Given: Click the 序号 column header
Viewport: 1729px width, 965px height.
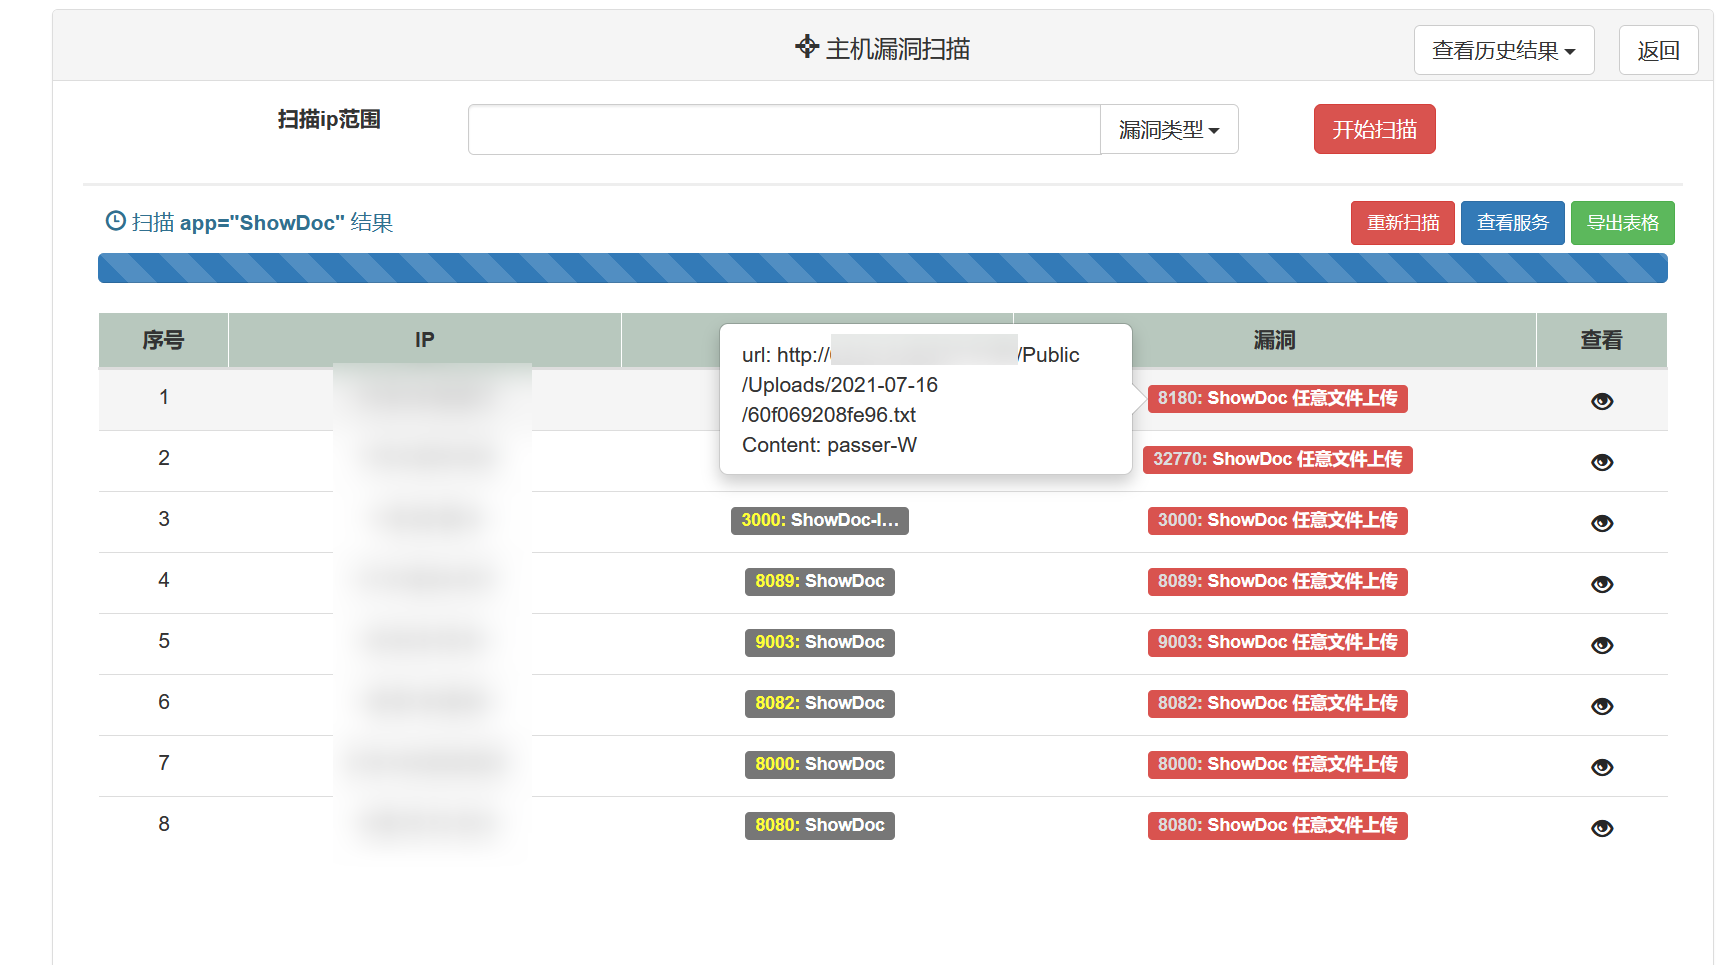Looking at the screenshot, I should click(163, 340).
